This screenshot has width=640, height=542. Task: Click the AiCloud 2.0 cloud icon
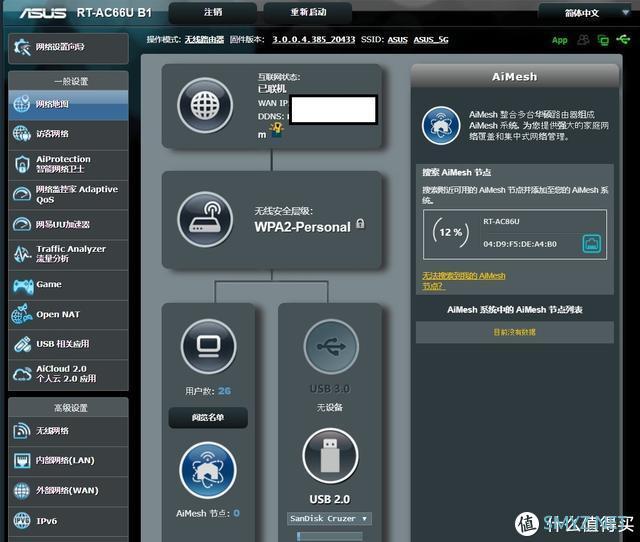click(x=22, y=373)
